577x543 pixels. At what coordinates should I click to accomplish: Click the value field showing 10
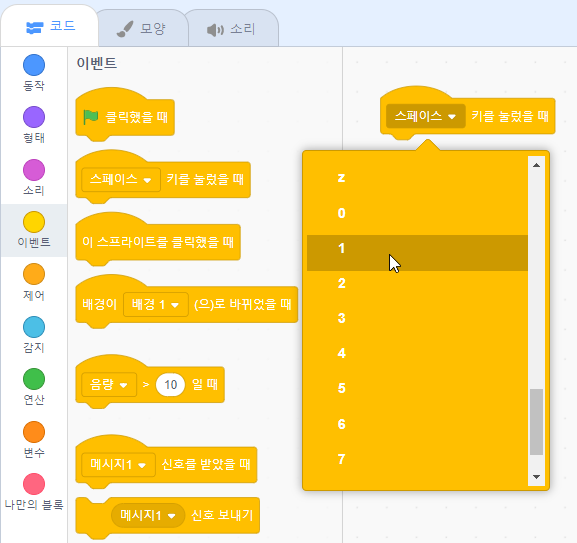(x=170, y=385)
